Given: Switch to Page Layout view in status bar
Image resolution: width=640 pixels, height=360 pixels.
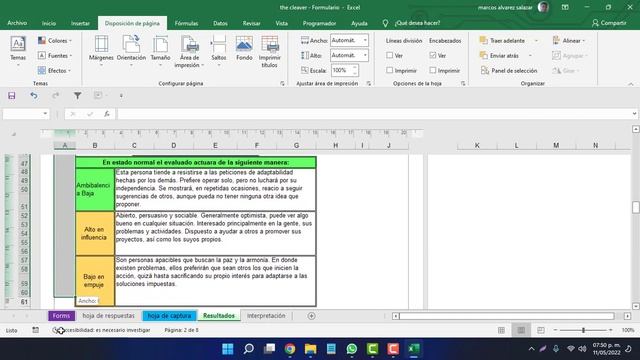Looking at the screenshot, I should [521, 330].
